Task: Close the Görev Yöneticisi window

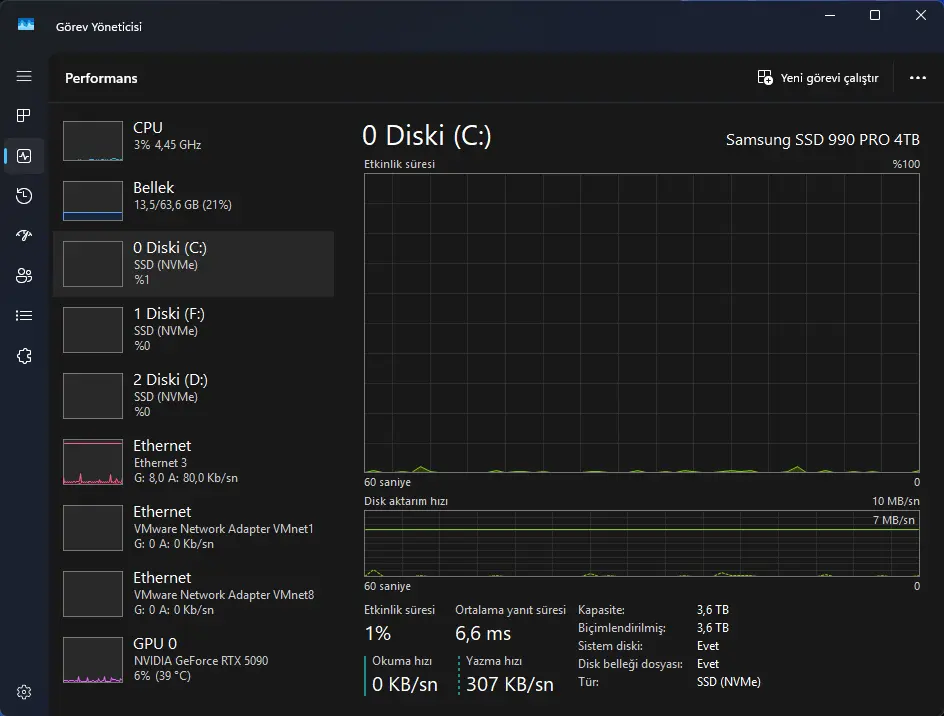Action: click(921, 15)
